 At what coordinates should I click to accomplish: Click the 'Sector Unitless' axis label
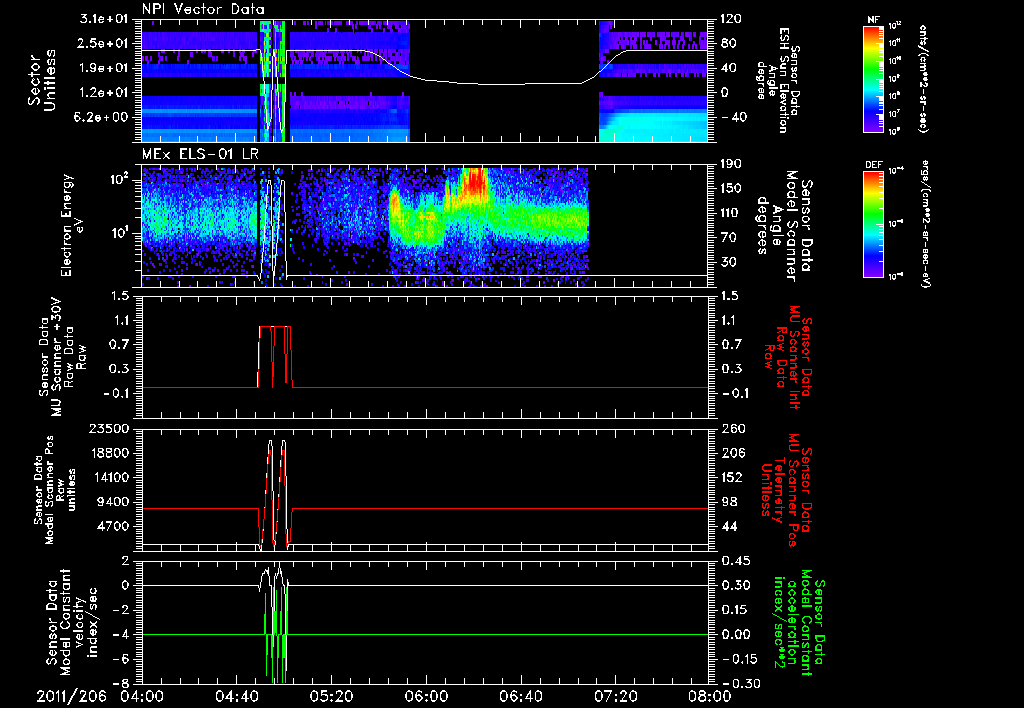tap(42, 80)
